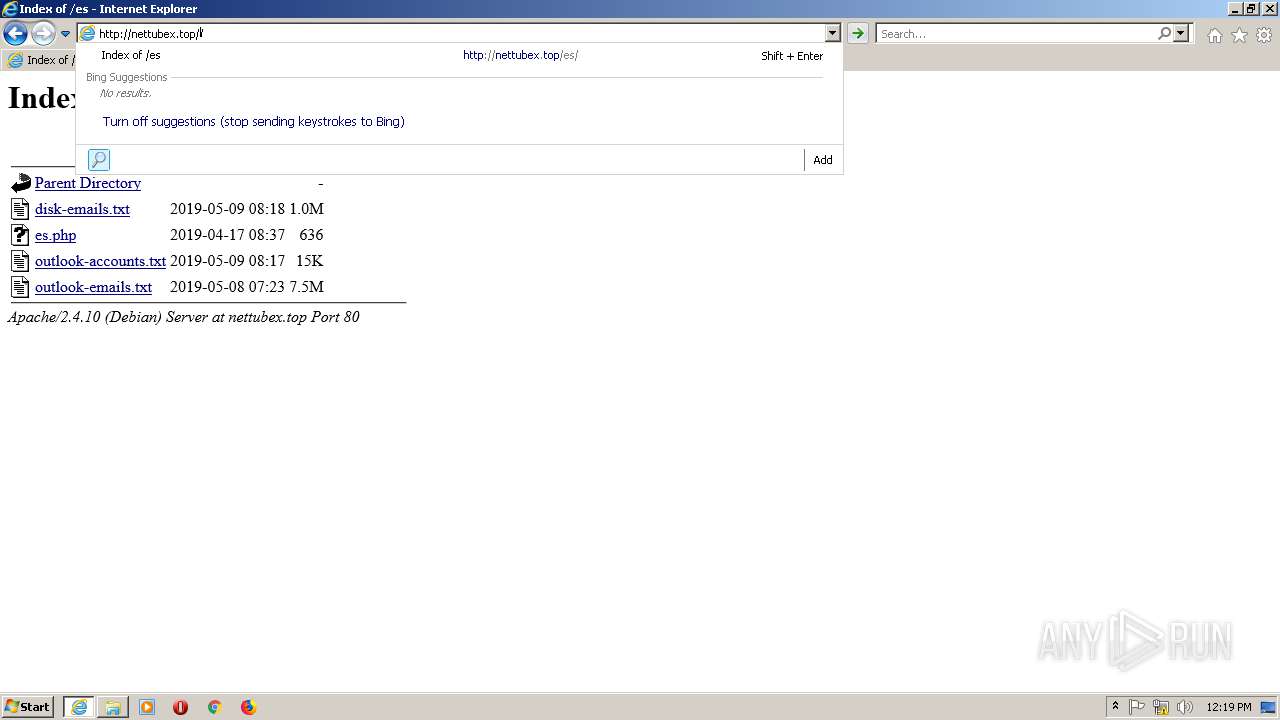The image size is (1280, 720).
Task: Click the Apache server footer text
Action: (x=183, y=317)
